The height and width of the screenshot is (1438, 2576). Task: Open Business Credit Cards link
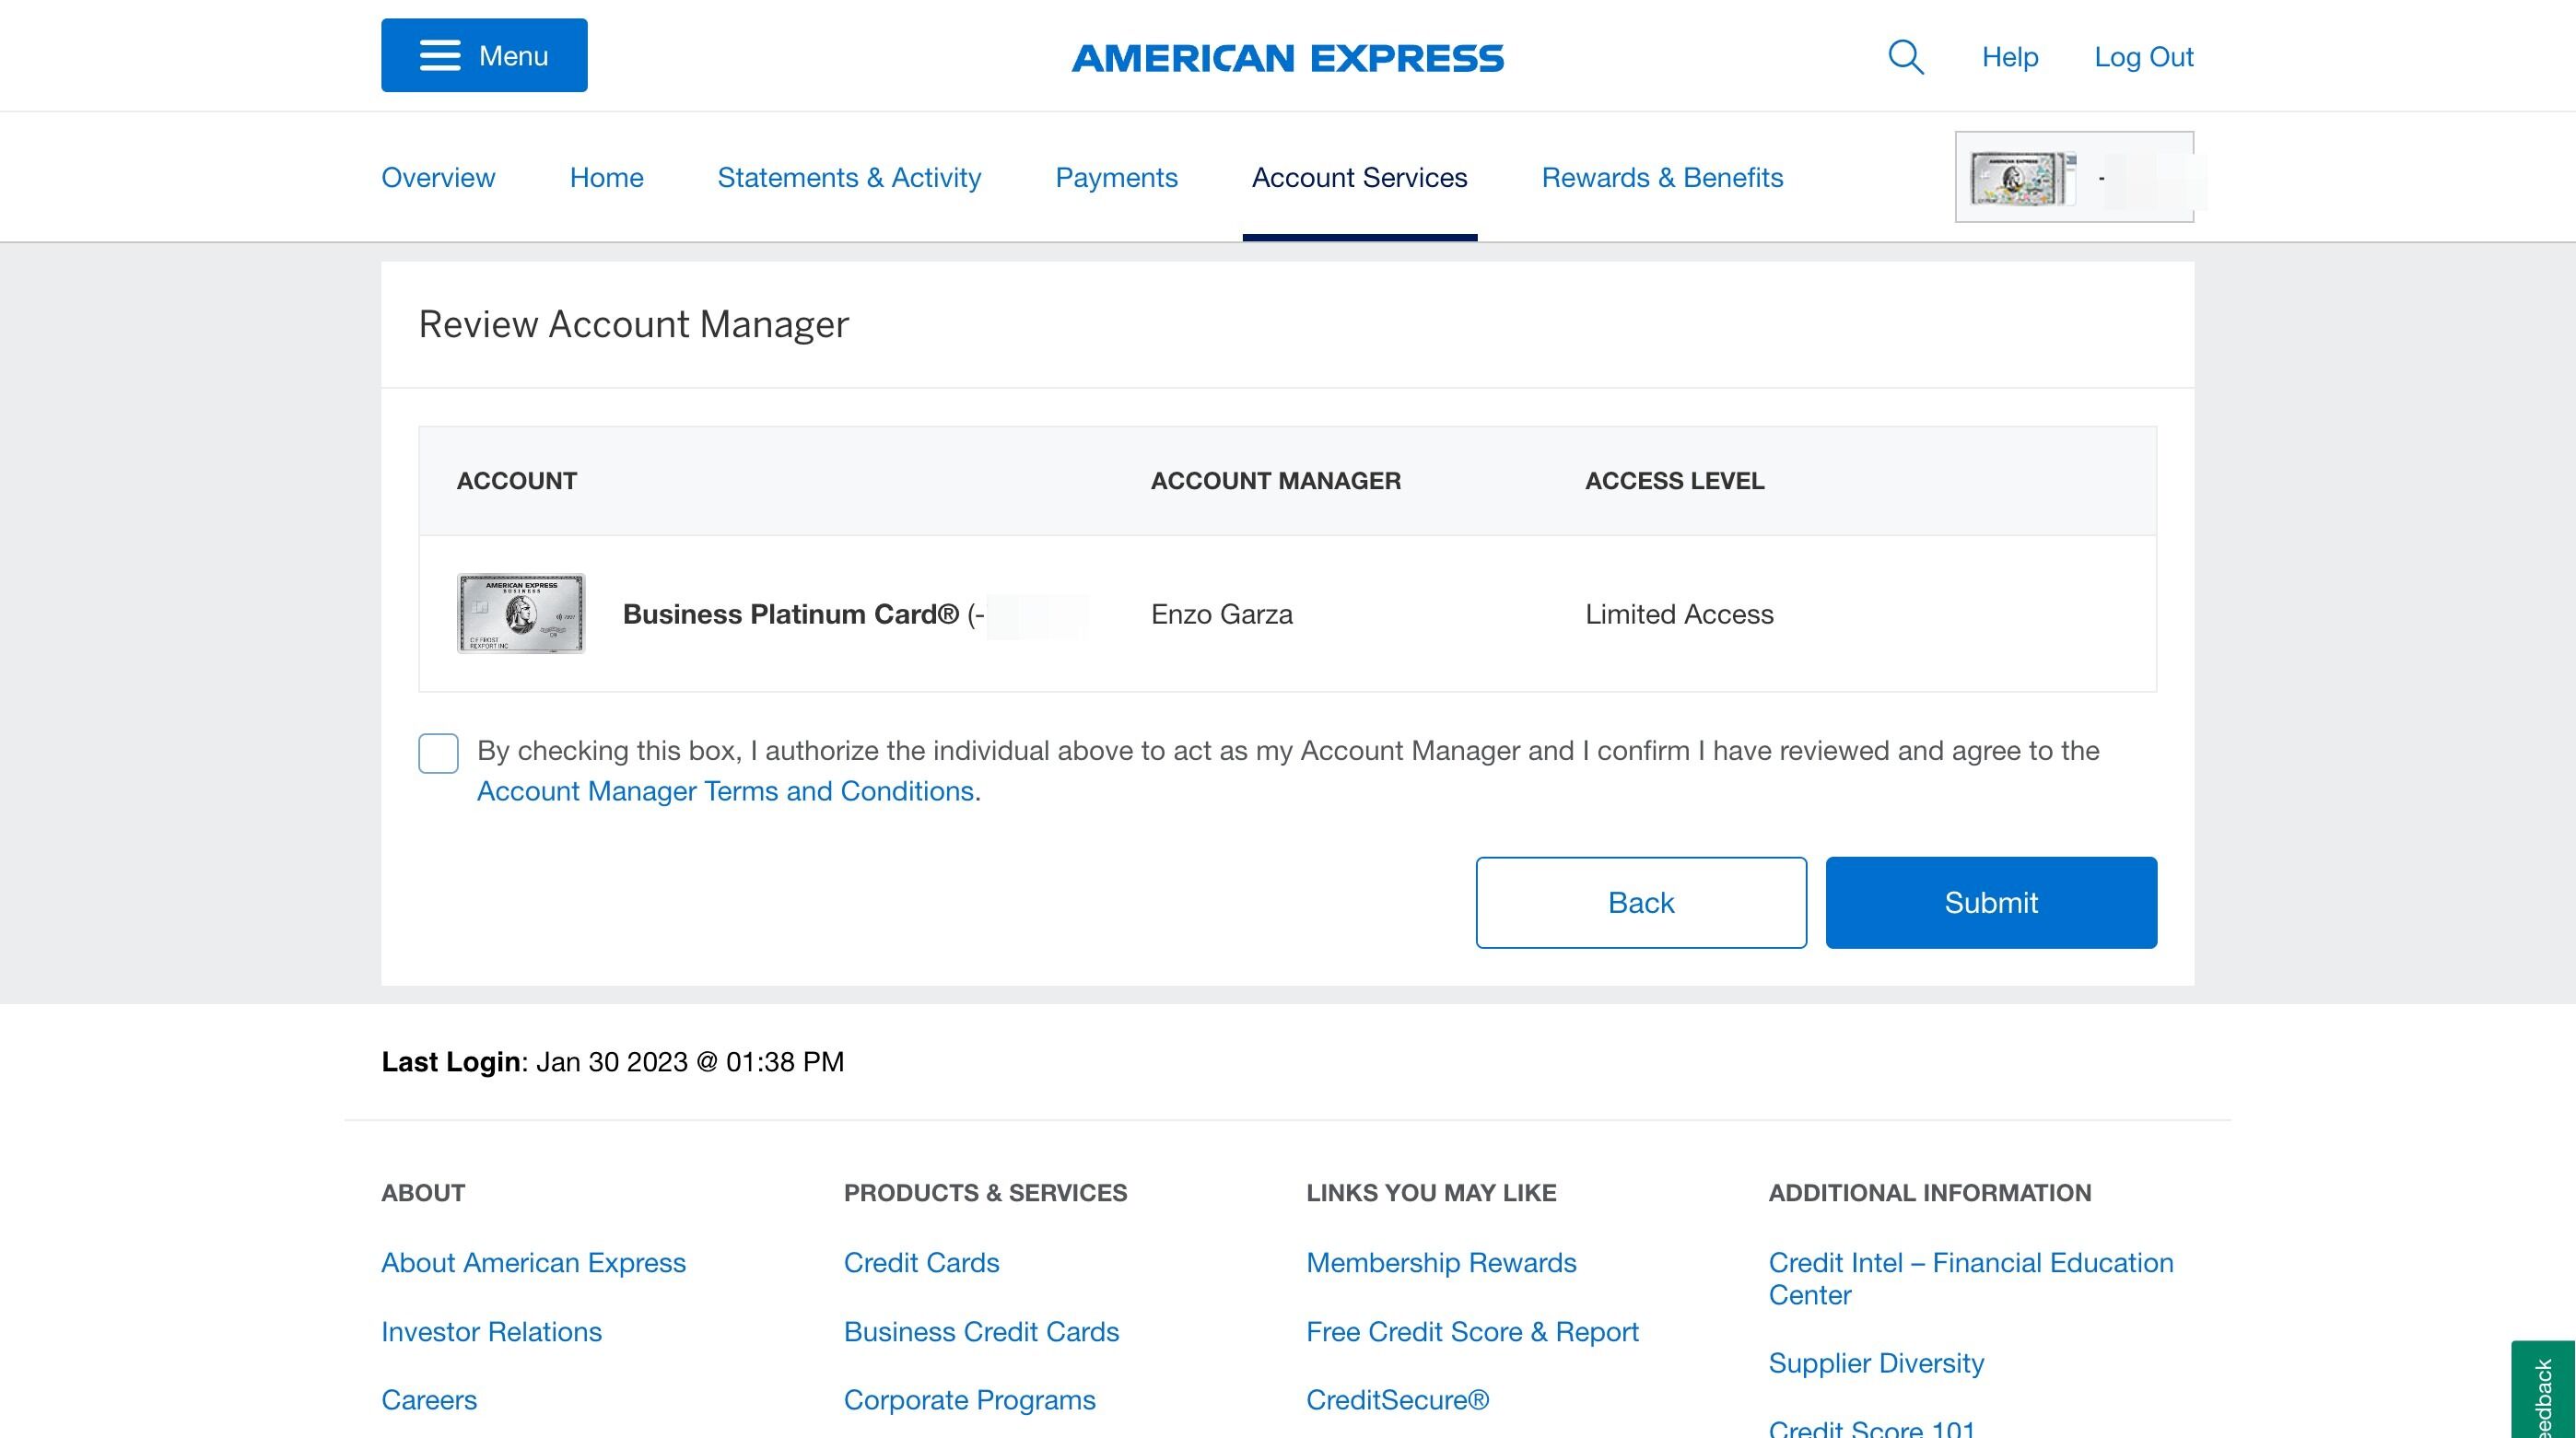pos(981,1331)
